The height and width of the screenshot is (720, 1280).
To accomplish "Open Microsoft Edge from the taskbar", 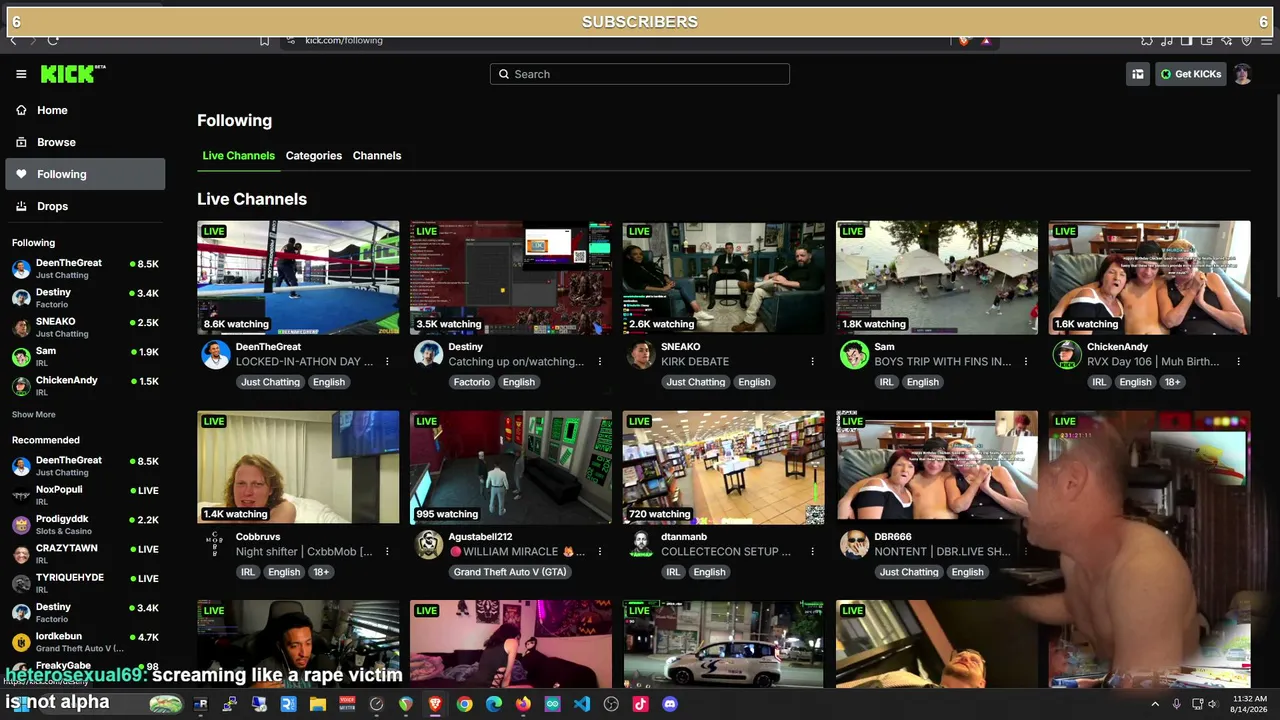I will (494, 704).
